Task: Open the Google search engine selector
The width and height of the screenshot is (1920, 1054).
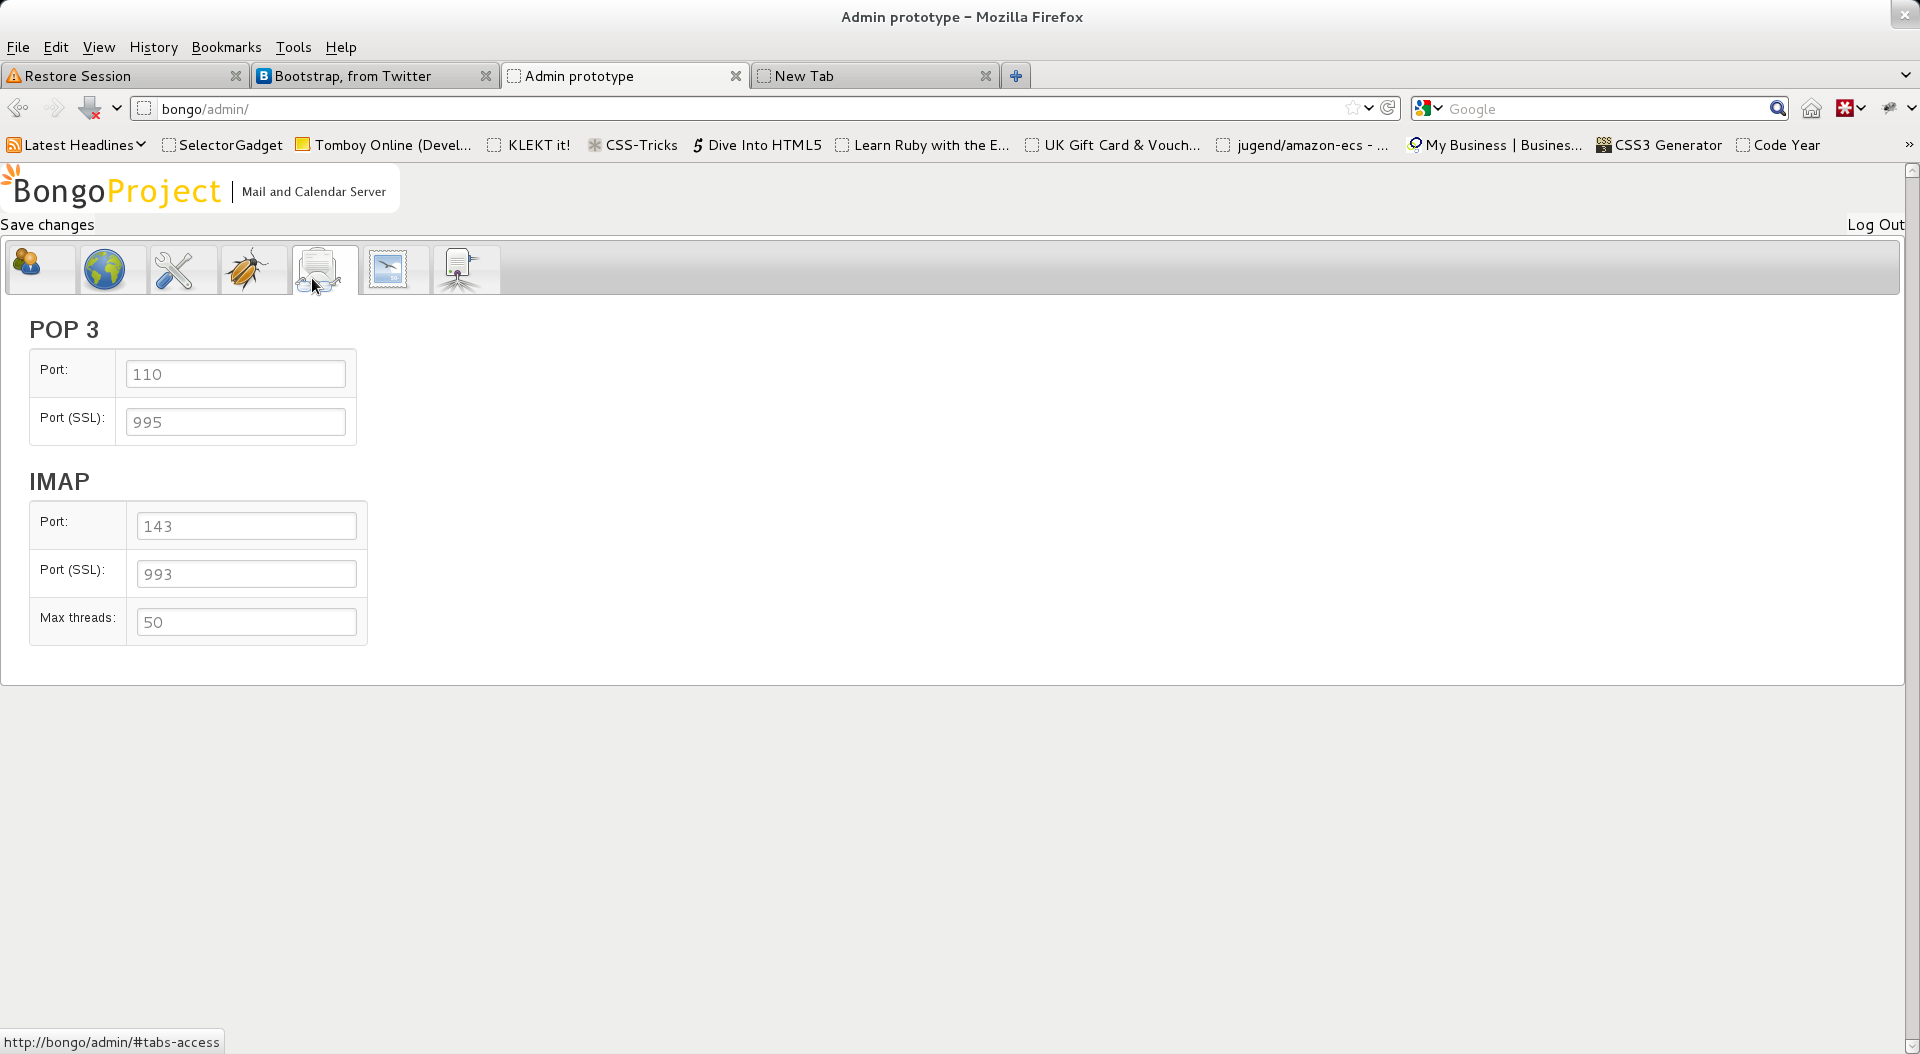Action: click(x=1429, y=108)
